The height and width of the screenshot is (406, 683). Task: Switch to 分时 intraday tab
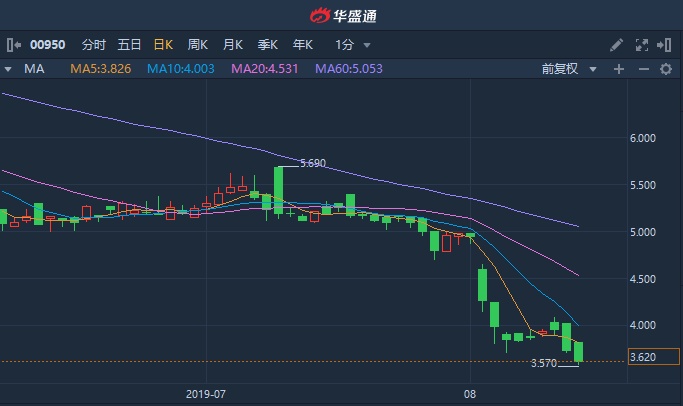pos(94,45)
